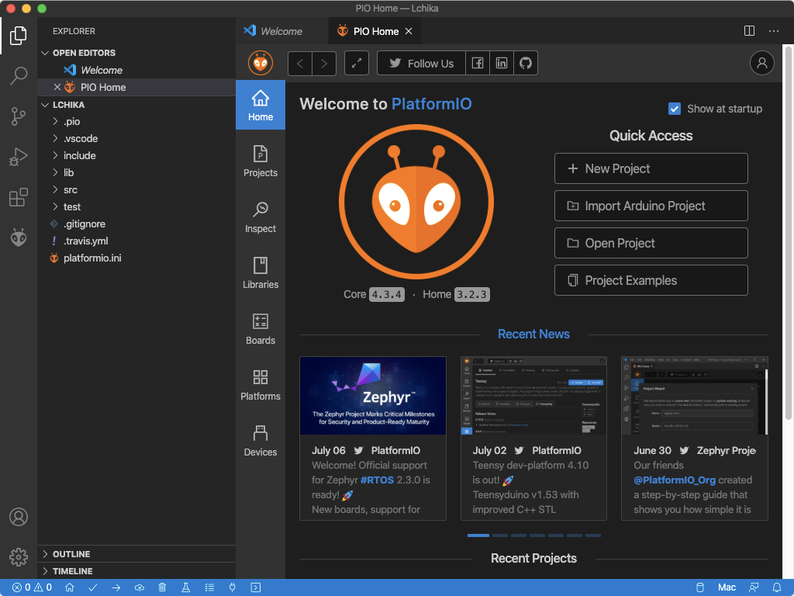Collapse the OPEN EDITORS section
The width and height of the screenshot is (794, 596).
(x=83, y=53)
